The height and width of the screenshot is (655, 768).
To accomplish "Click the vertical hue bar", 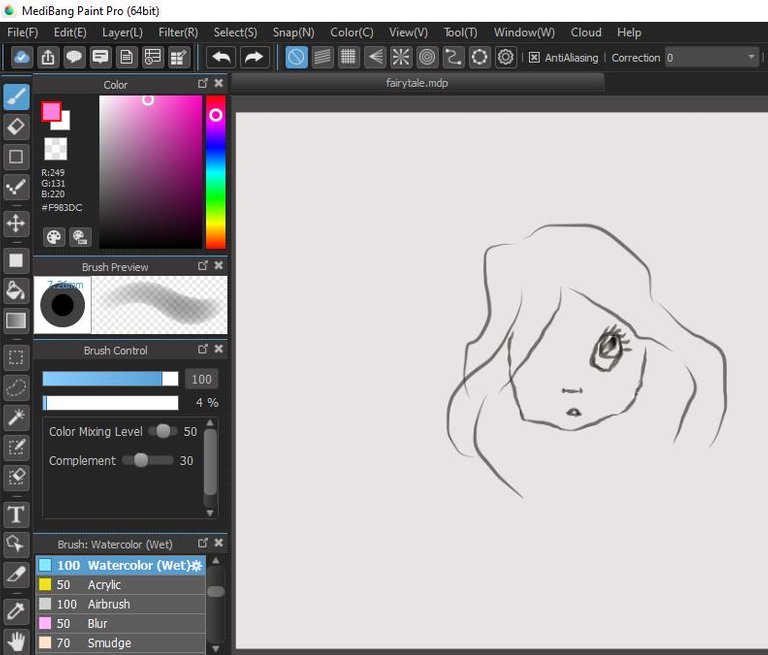I will pos(216,172).
